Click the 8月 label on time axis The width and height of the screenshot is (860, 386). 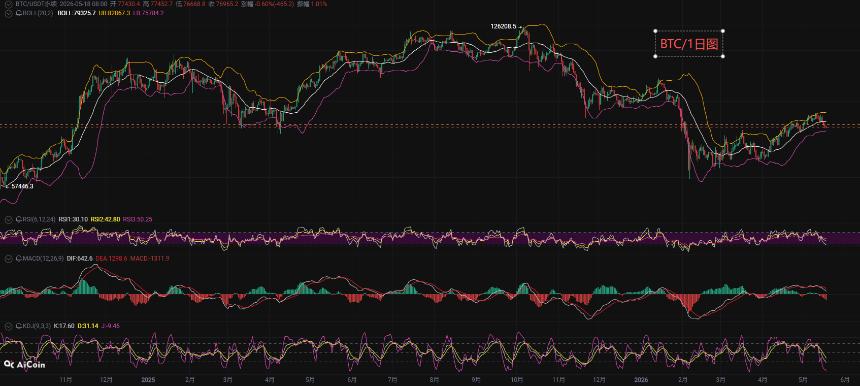point(434,379)
